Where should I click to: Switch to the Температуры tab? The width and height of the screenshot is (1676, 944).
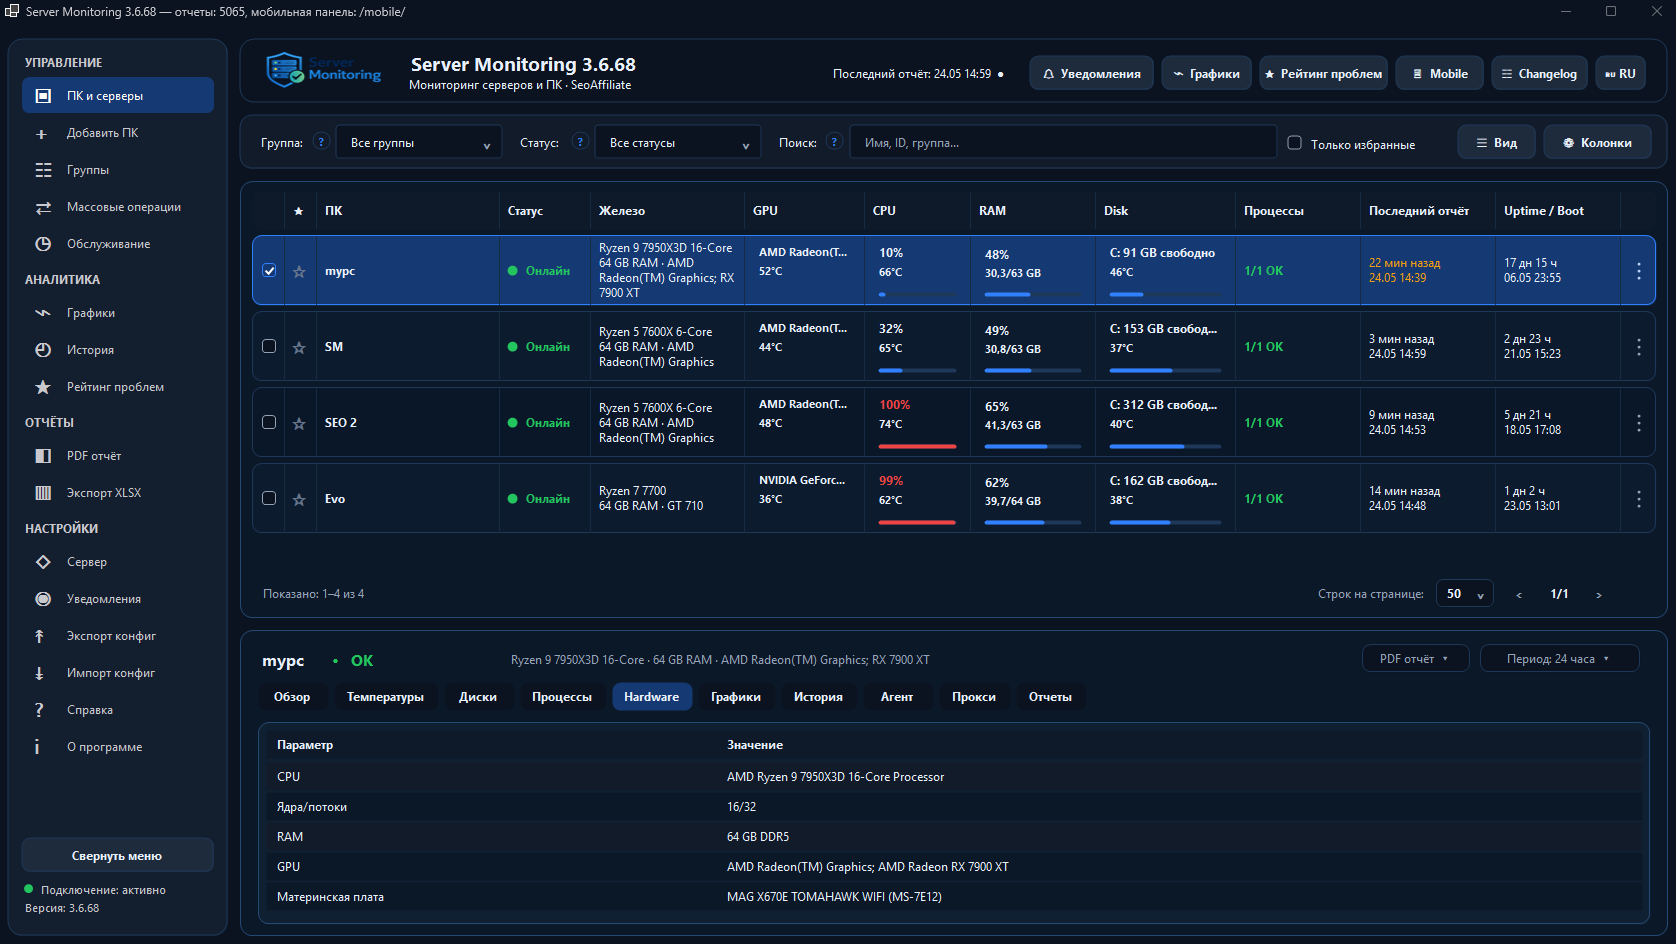coord(385,697)
